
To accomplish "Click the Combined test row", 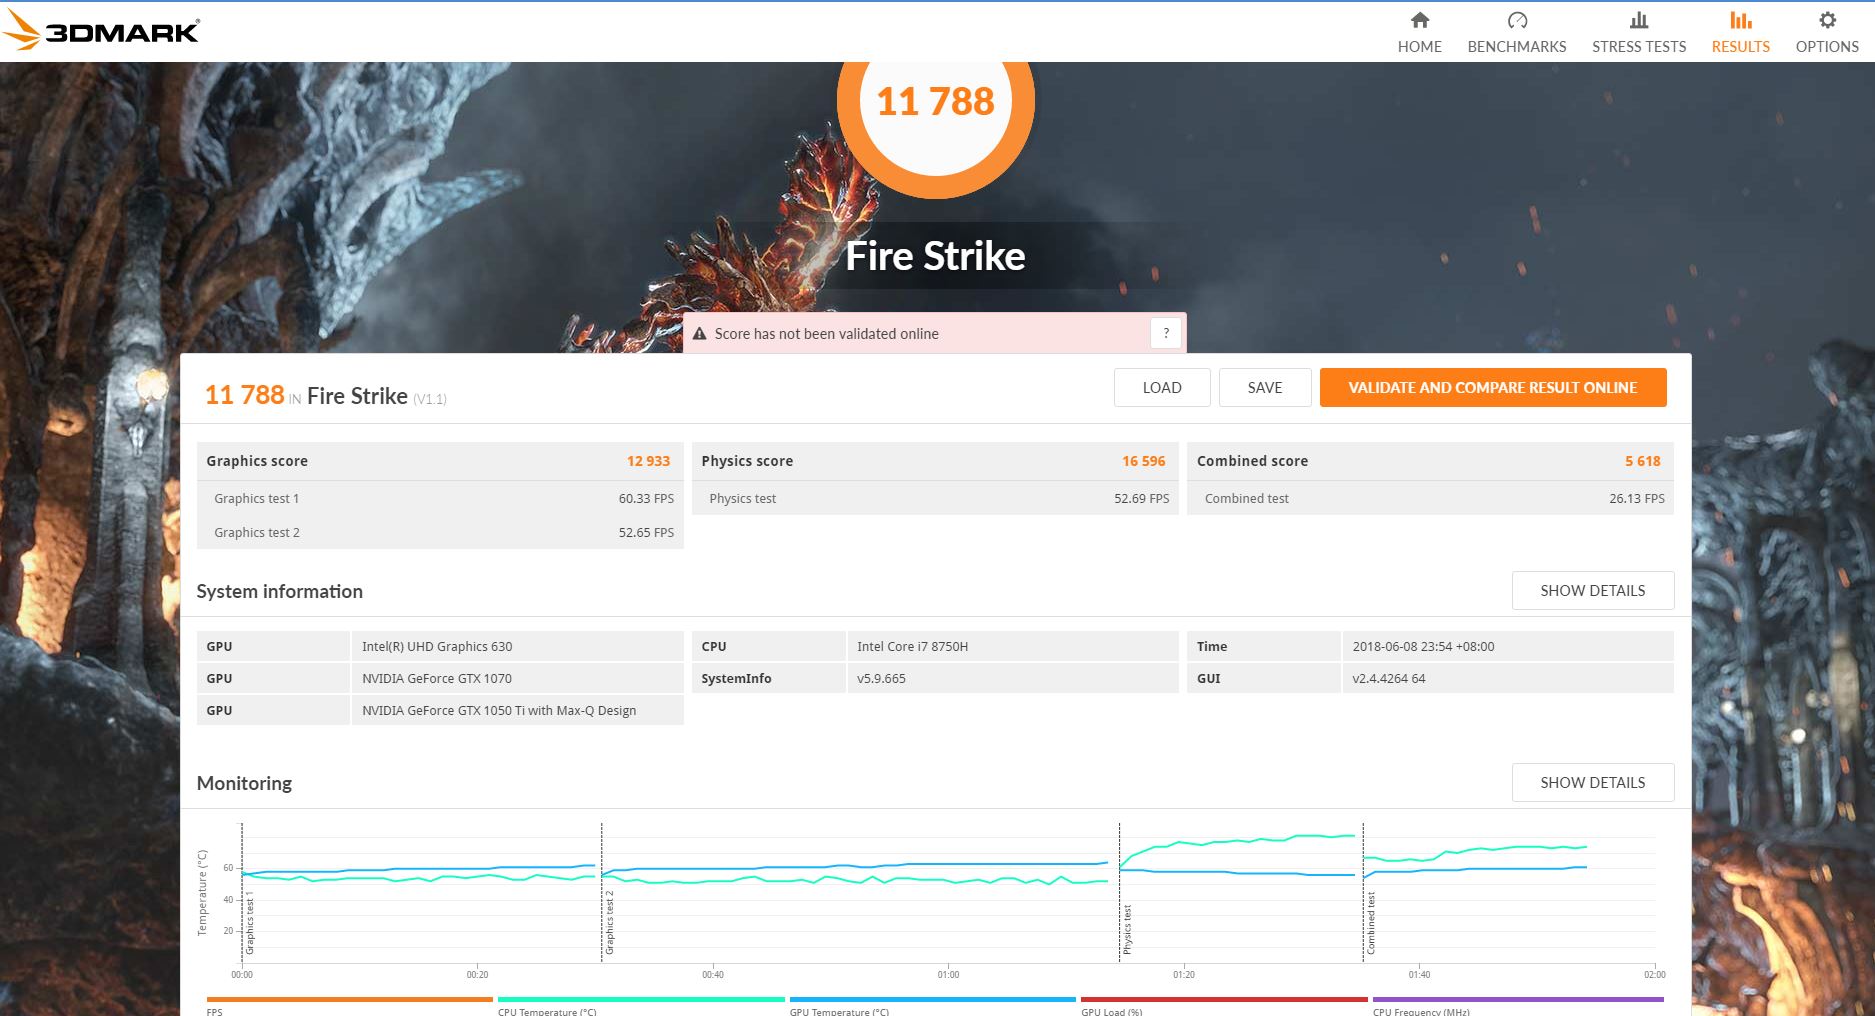I will coord(1430,498).
